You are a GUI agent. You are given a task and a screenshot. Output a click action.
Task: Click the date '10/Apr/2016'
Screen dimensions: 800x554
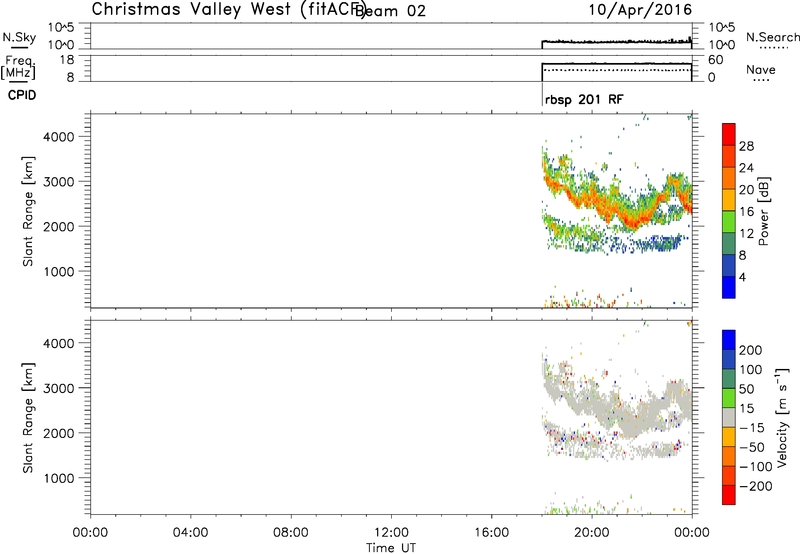click(640, 10)
